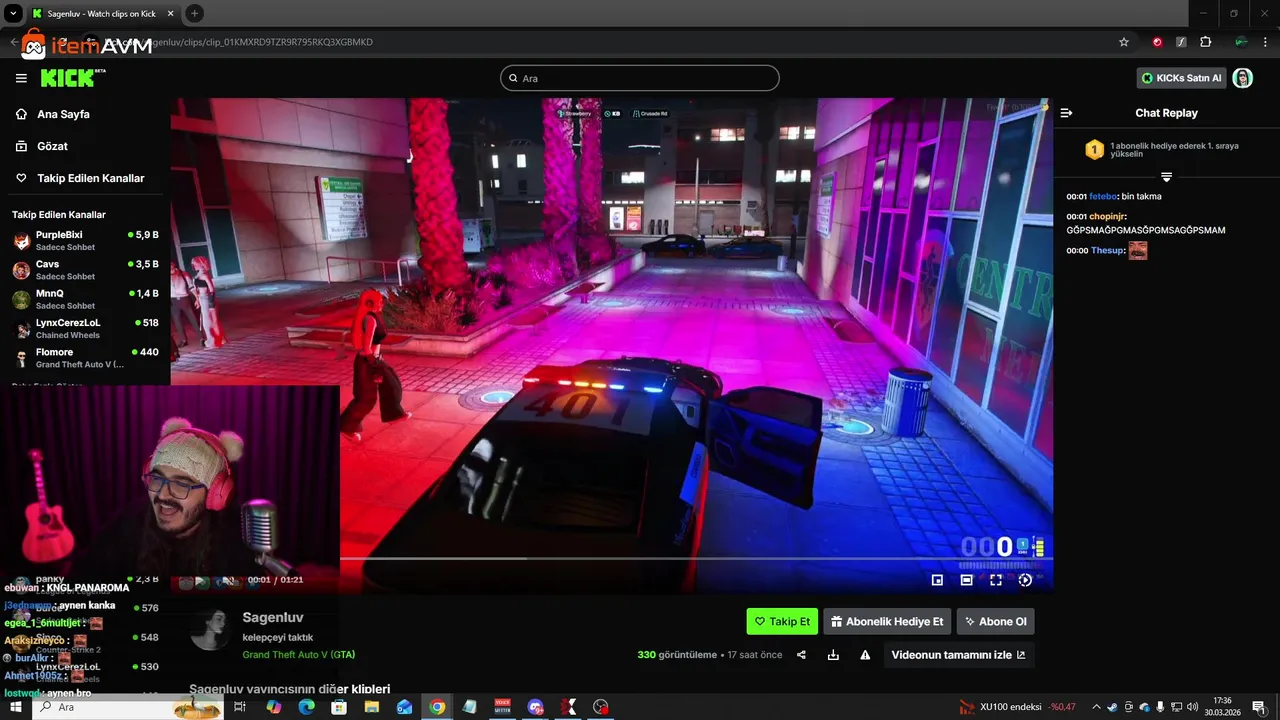The height and width of the screenshot is (720, 1280).
Task: Open the hamburger sidebar menu
Action: (x=21, y=78)
